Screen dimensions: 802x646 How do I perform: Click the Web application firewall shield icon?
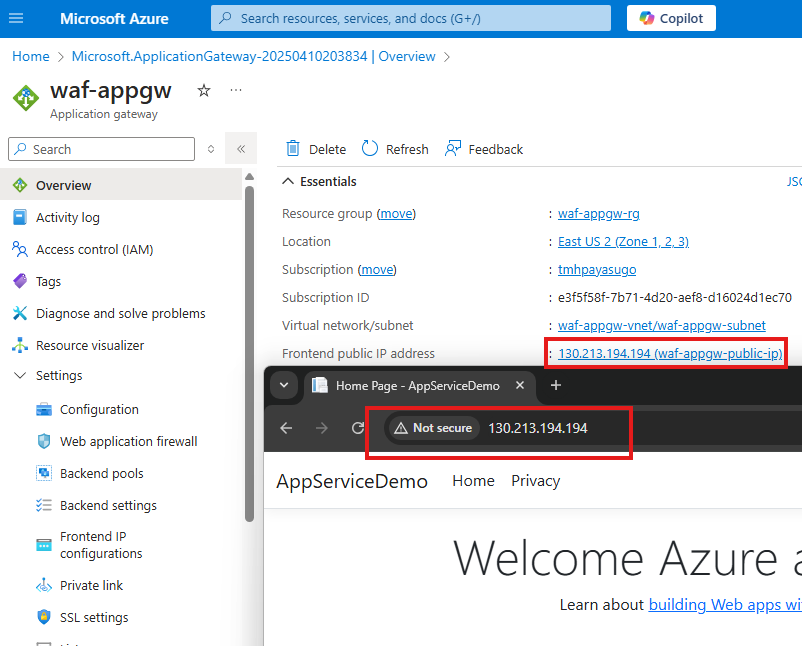(44, 441)
